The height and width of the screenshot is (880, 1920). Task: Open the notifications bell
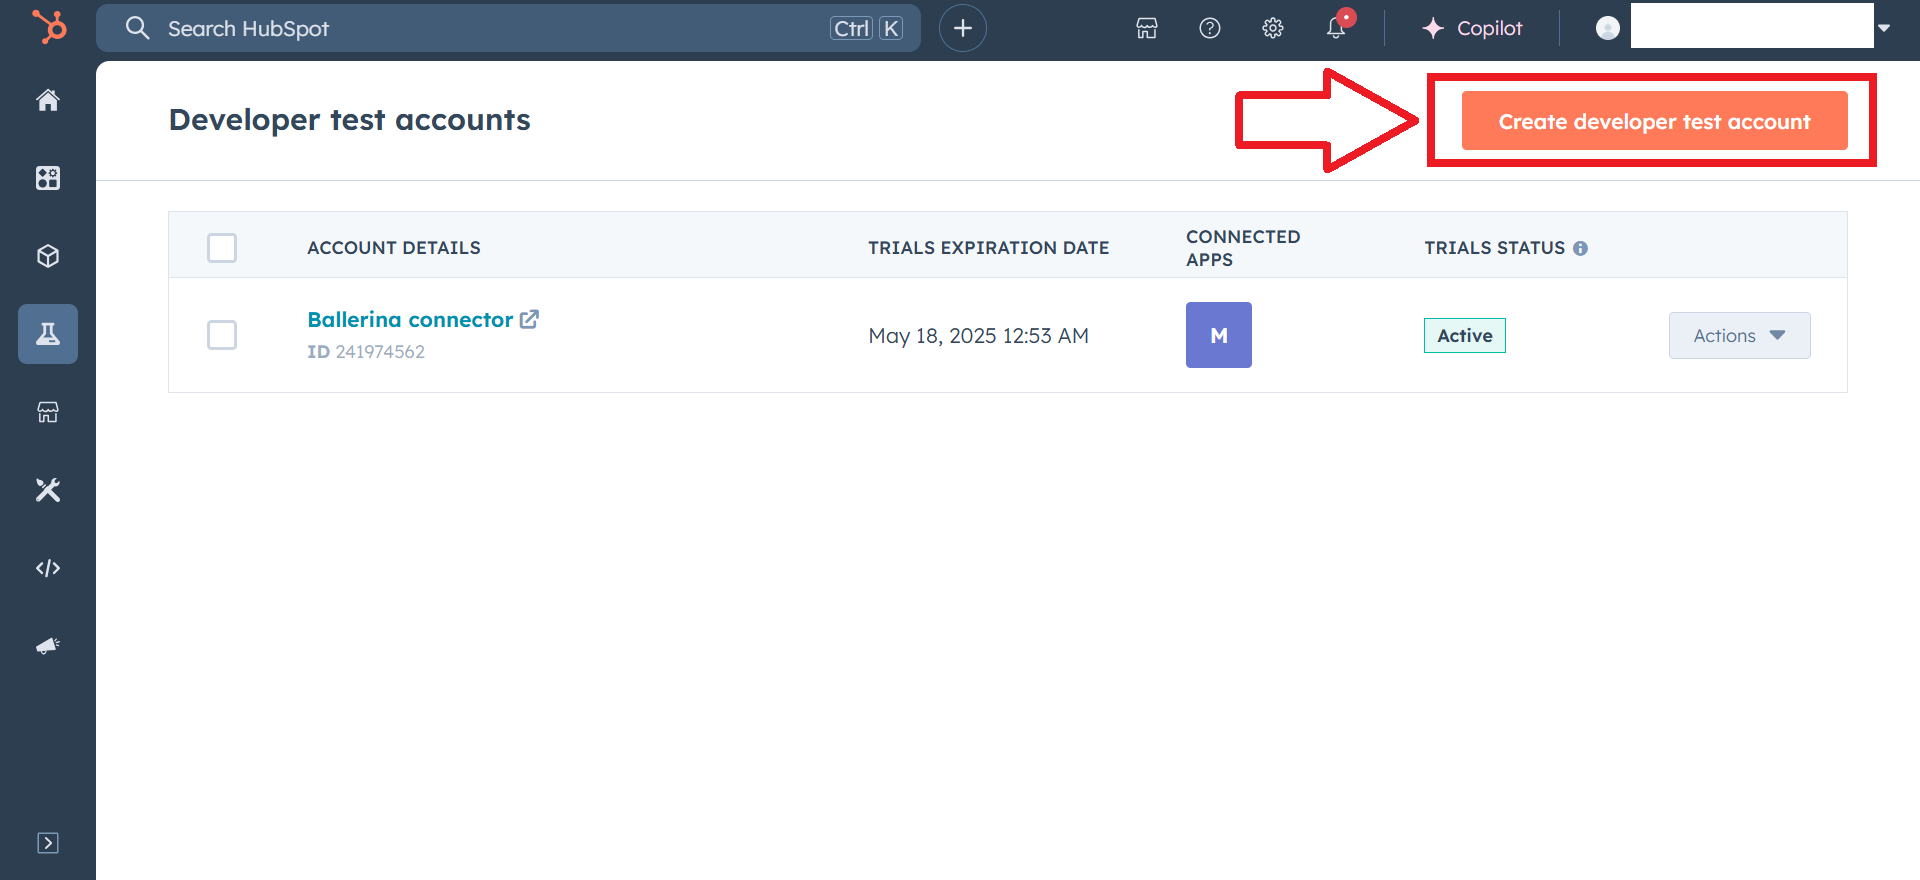[x=1336, y=28]
